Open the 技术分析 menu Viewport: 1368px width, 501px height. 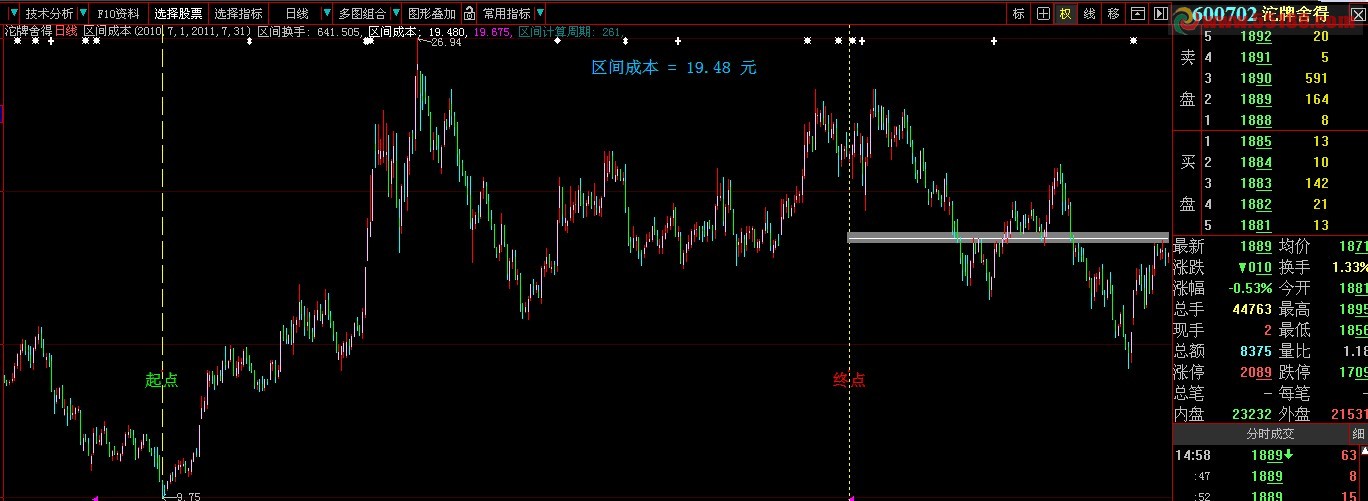(x=49, y=14)
